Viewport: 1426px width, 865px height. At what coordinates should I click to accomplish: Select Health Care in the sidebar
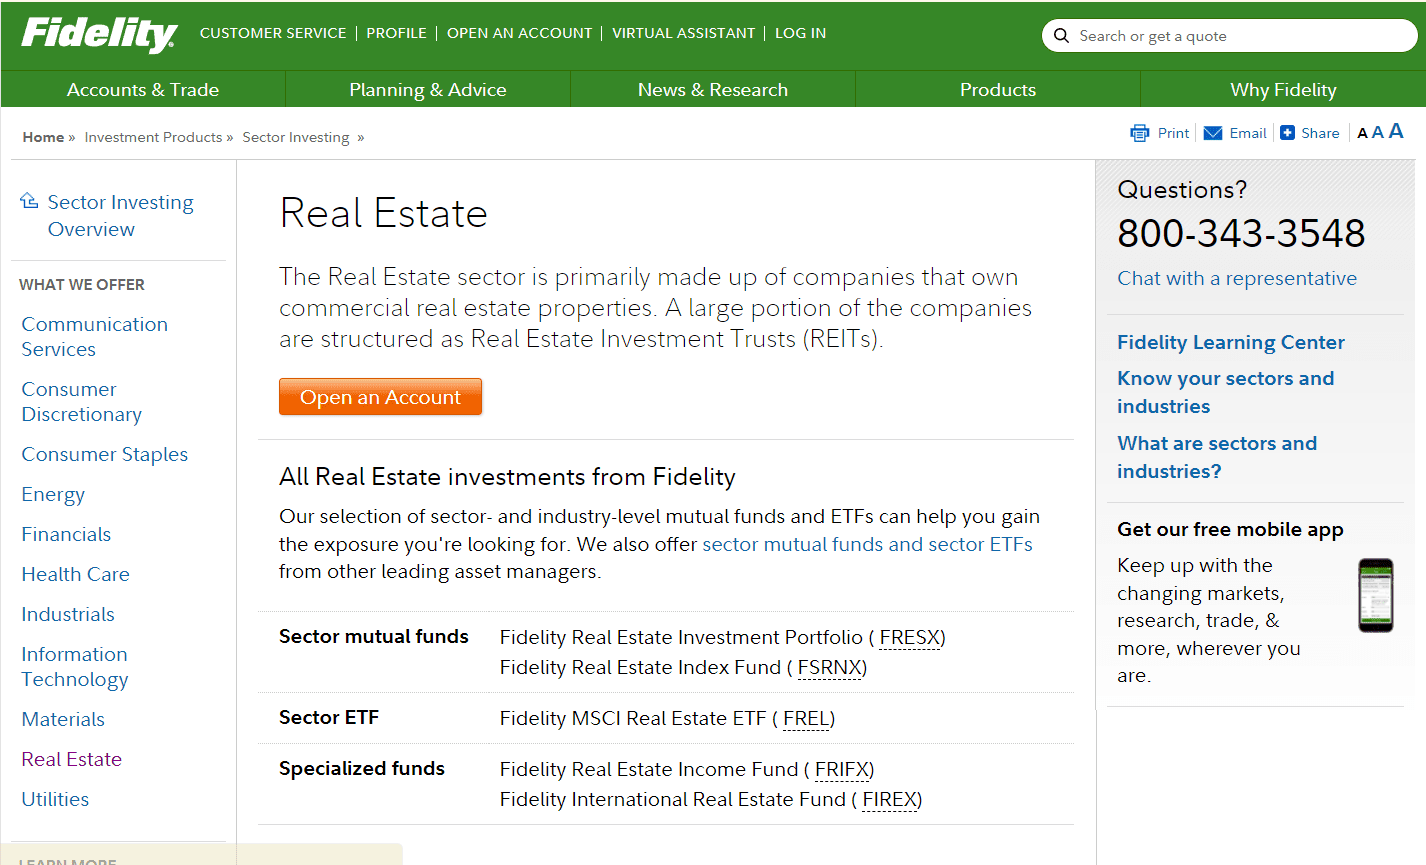[76, 574]
